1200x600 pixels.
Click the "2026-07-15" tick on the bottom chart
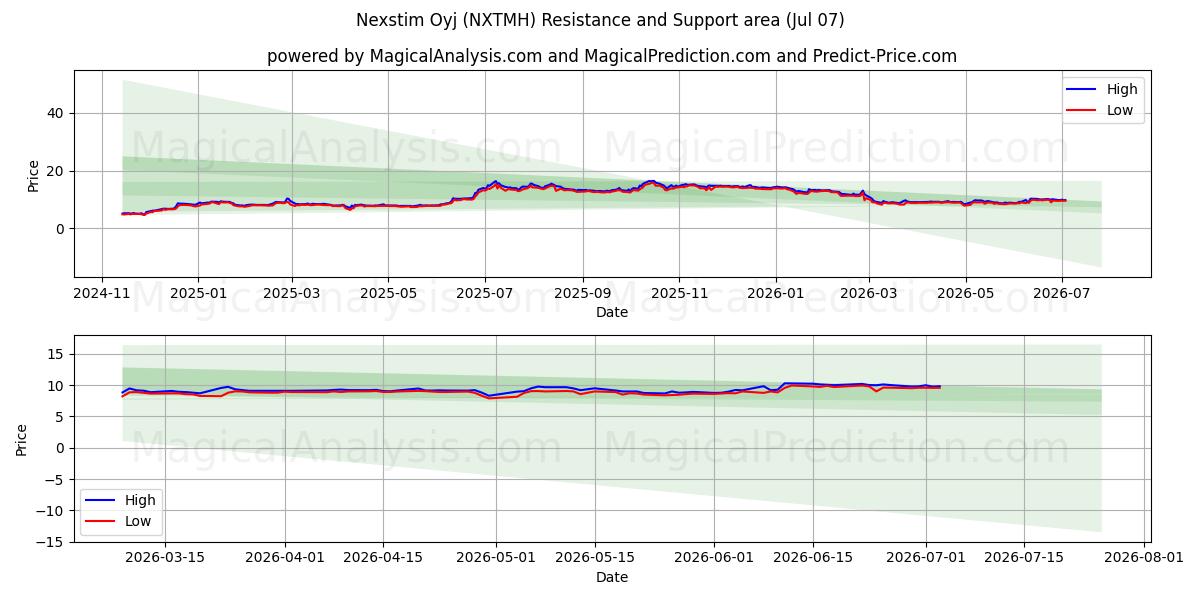[x=1024, y=558]
